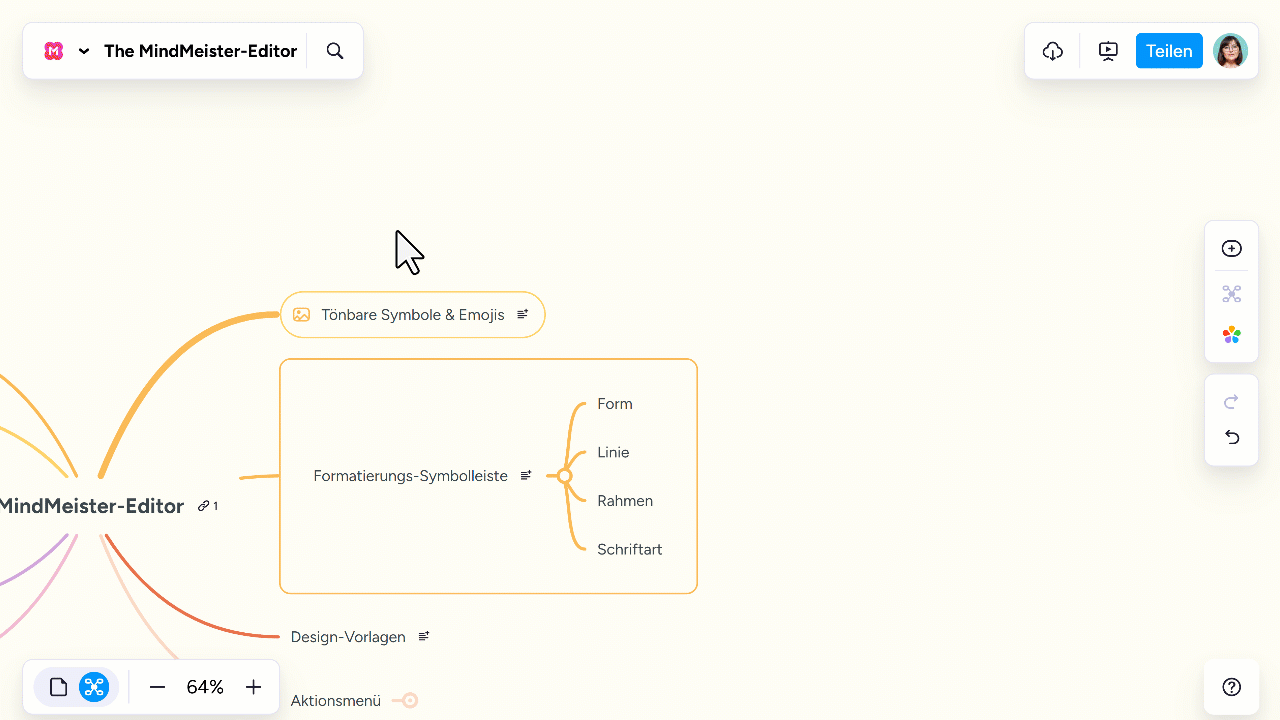The height and width of the screenshot is (720, 1280).
Task: Open notes icon on Design-Vorlagen
Action: point(424,636)
